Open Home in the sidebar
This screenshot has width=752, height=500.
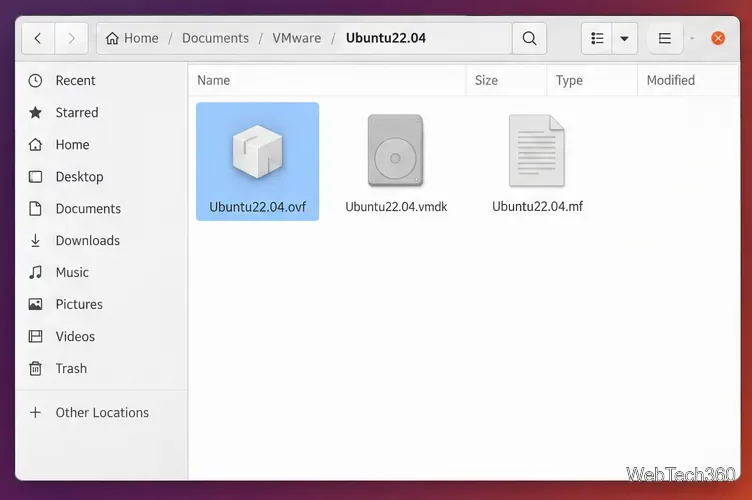(101, 145)
